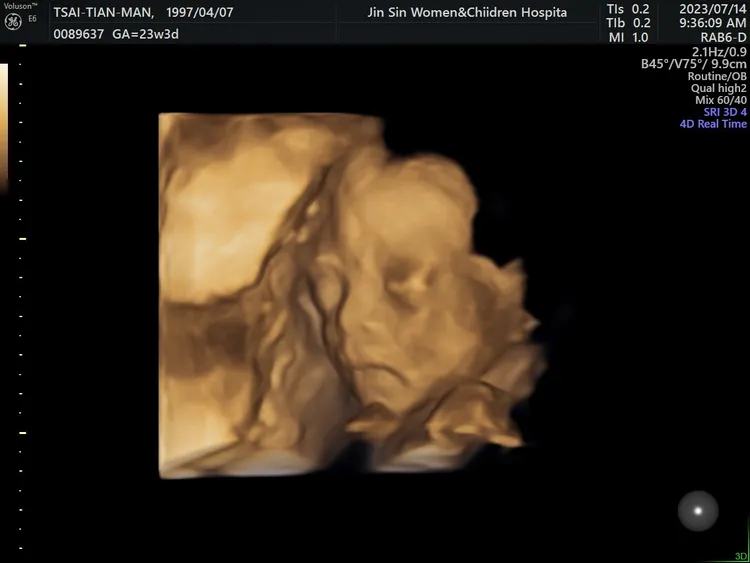Click the Voluson E6 brand label
Image resolution: width=750 pixels, height=563 pixels.
pos(19,6)
